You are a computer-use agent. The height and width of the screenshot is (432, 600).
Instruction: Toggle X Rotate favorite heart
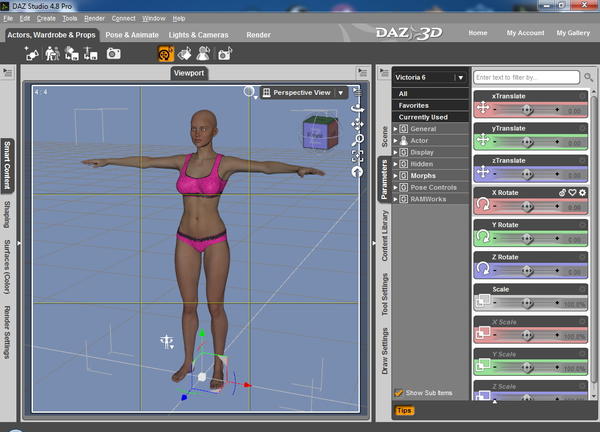pyautogui.click(x=572, y=192)
